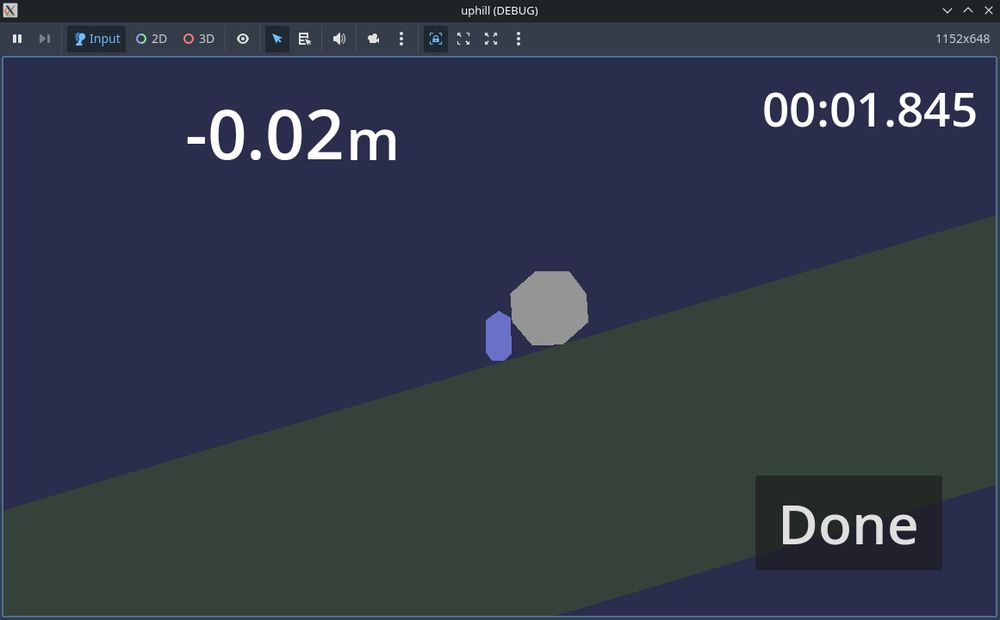
Task: Pause the running game
Action: tap(17, 39)
